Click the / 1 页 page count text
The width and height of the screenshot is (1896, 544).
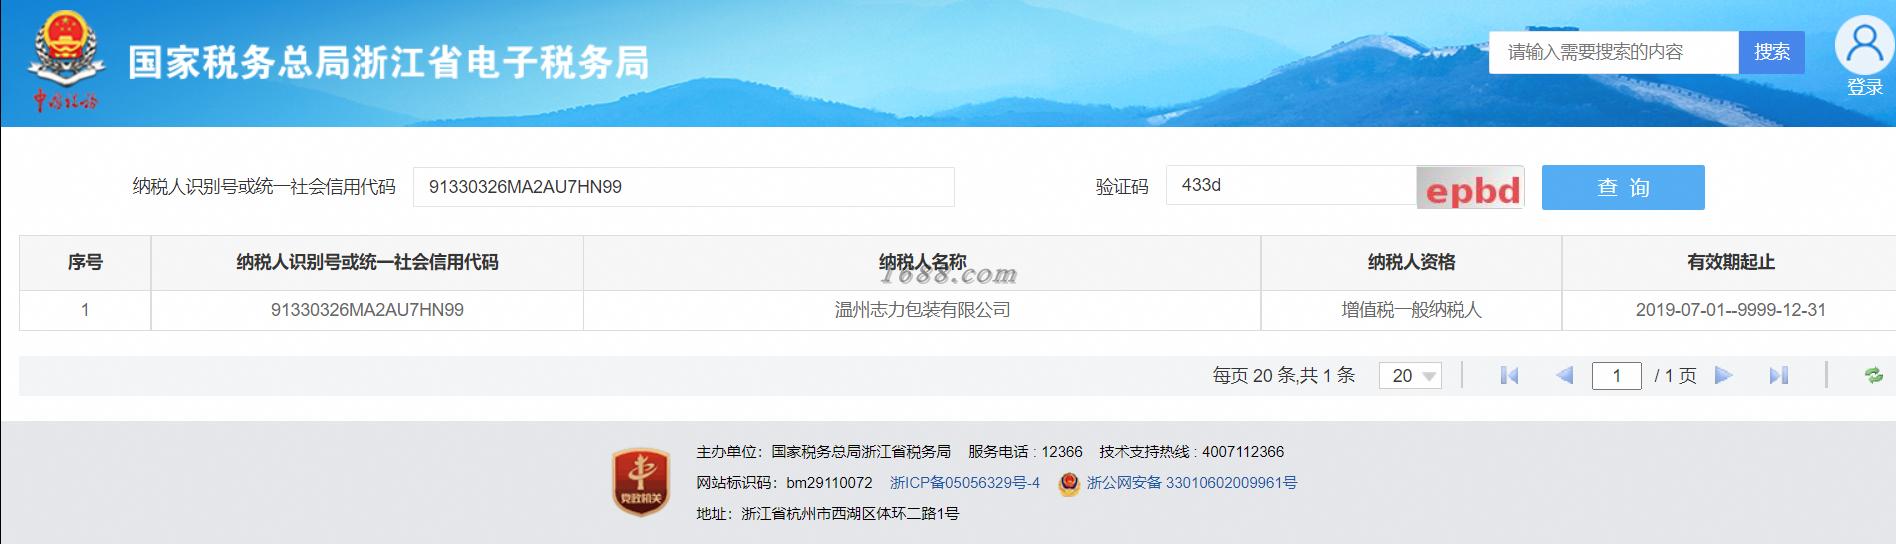tap(1675, 375)
